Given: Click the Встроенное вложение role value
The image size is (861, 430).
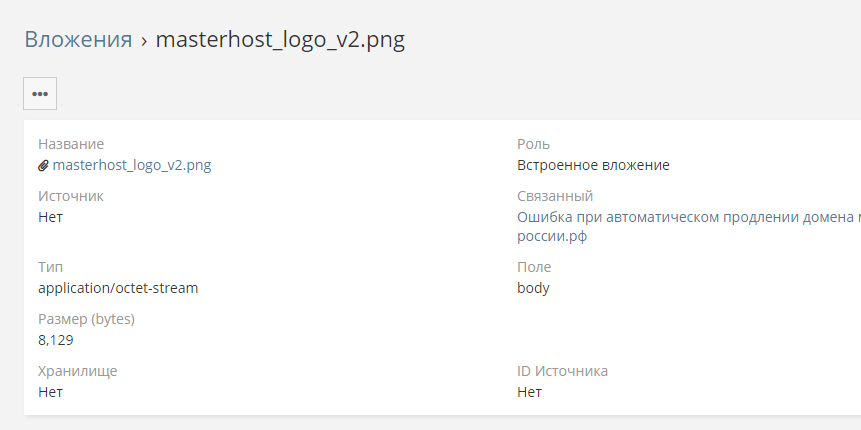Looking at the screenshot, I should tap(593, 165).
